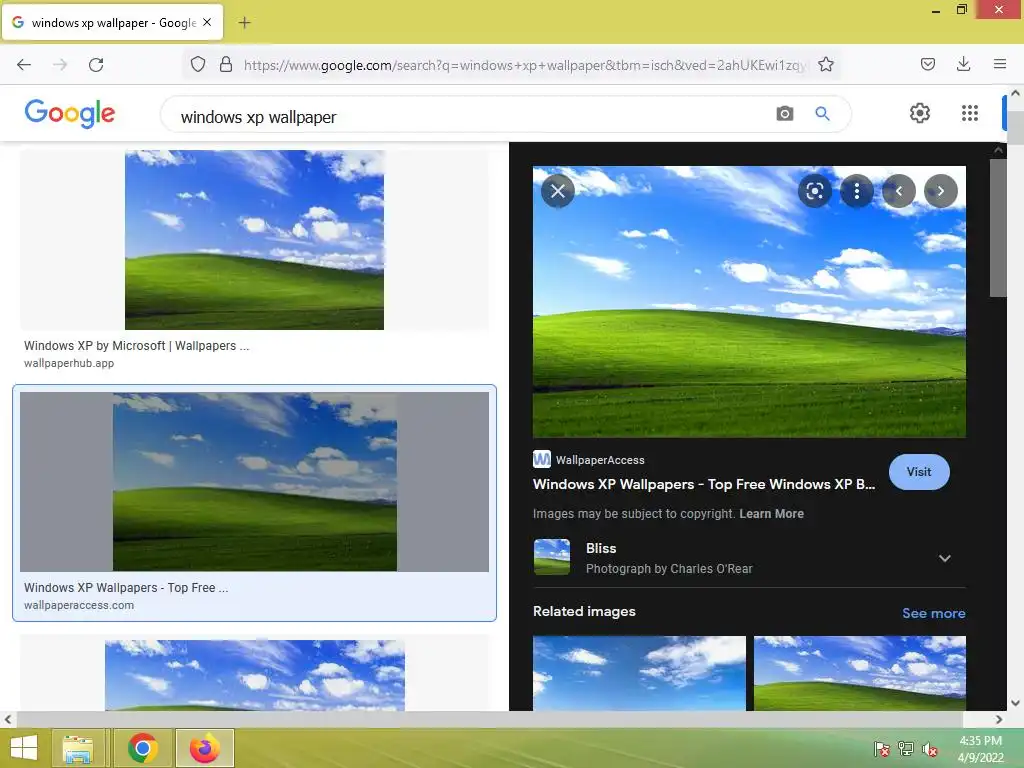Click the muted volume tray icon
Image resolution: width=1024 pixels, height=768 pixels.
point(930,749)
